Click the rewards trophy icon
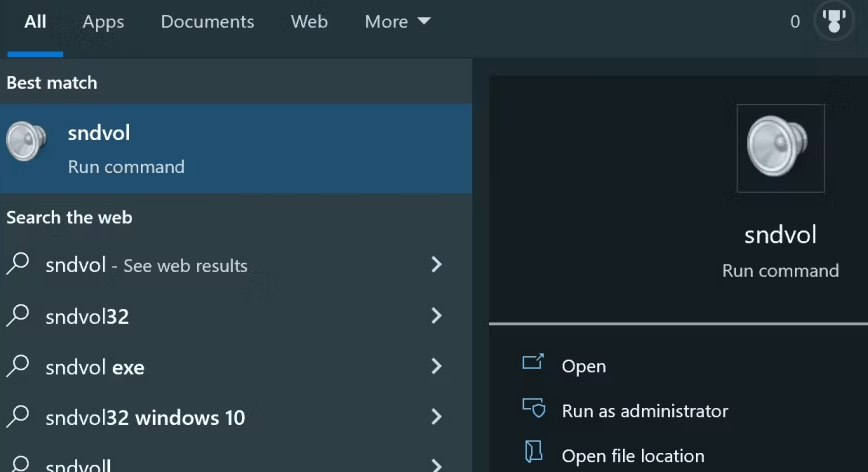This screenshot has width=868, height=472. click(834, 21)
